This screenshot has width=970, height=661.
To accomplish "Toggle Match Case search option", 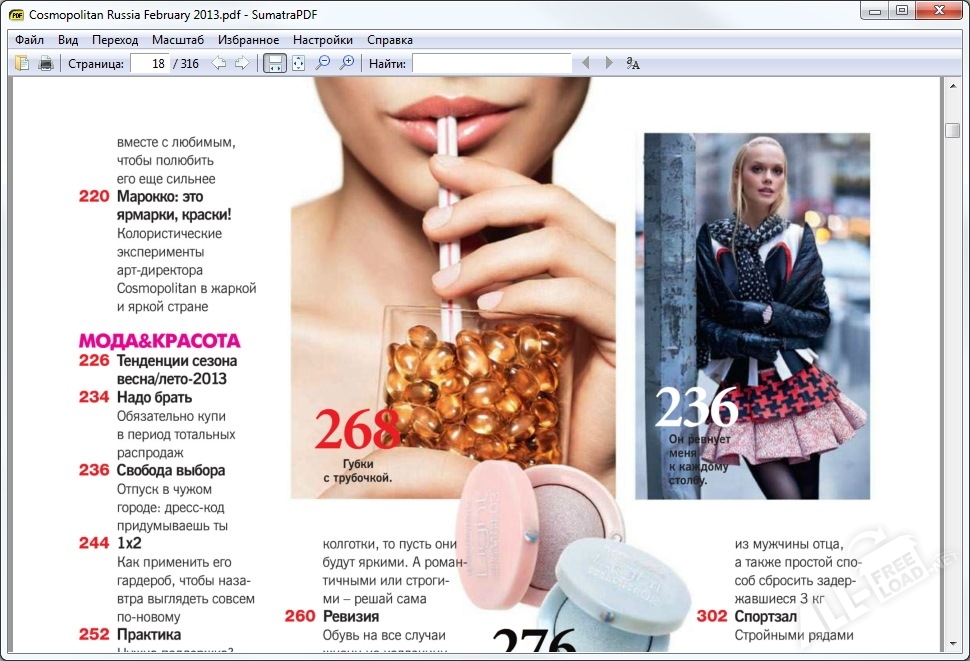I will [633, 64].
